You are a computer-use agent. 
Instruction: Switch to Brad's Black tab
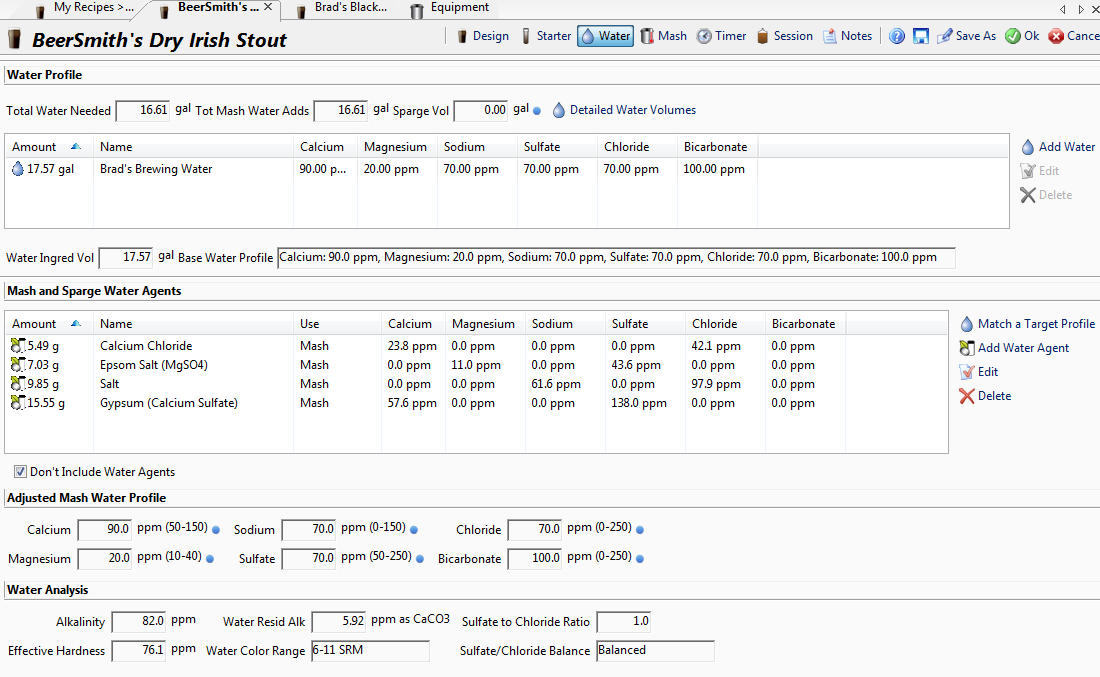pyautogui.click(x=342, y=8)
